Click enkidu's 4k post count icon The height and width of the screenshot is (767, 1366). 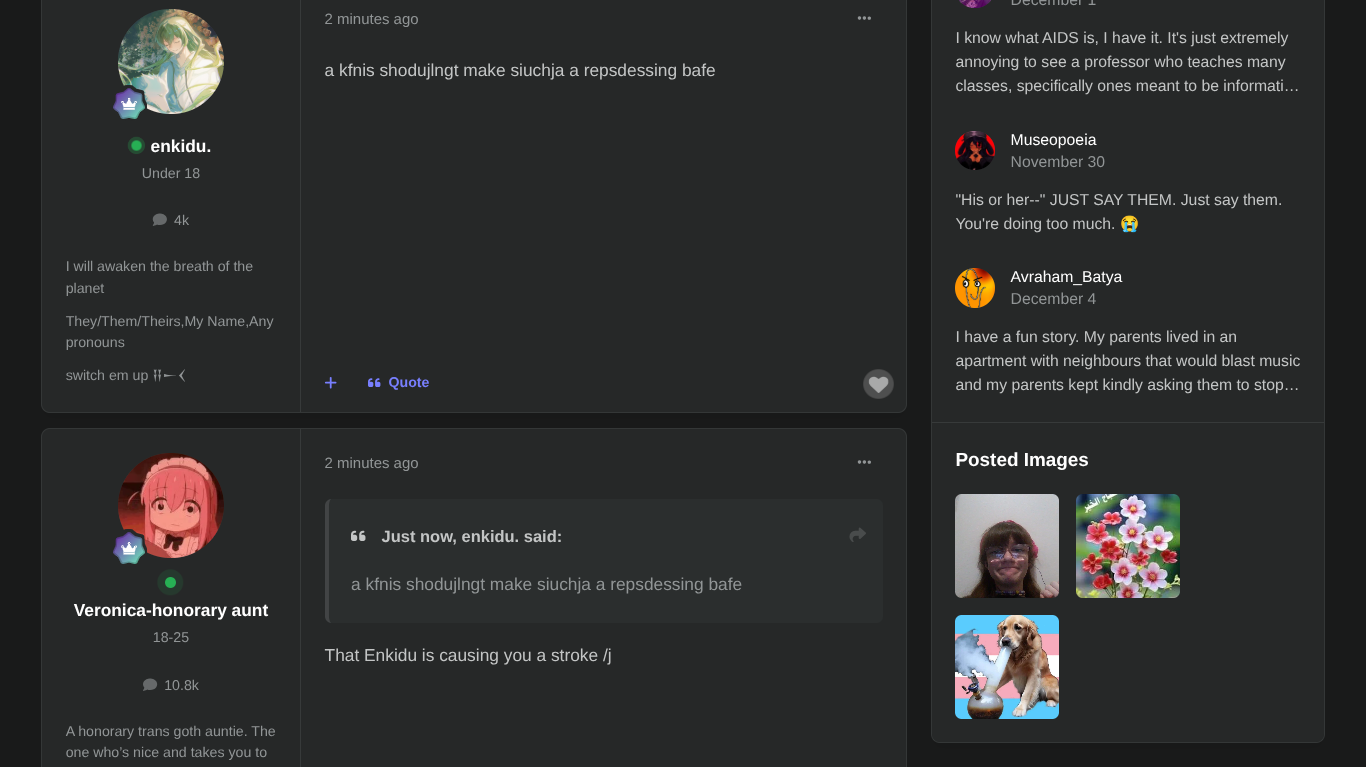click(x=160, y=220)
